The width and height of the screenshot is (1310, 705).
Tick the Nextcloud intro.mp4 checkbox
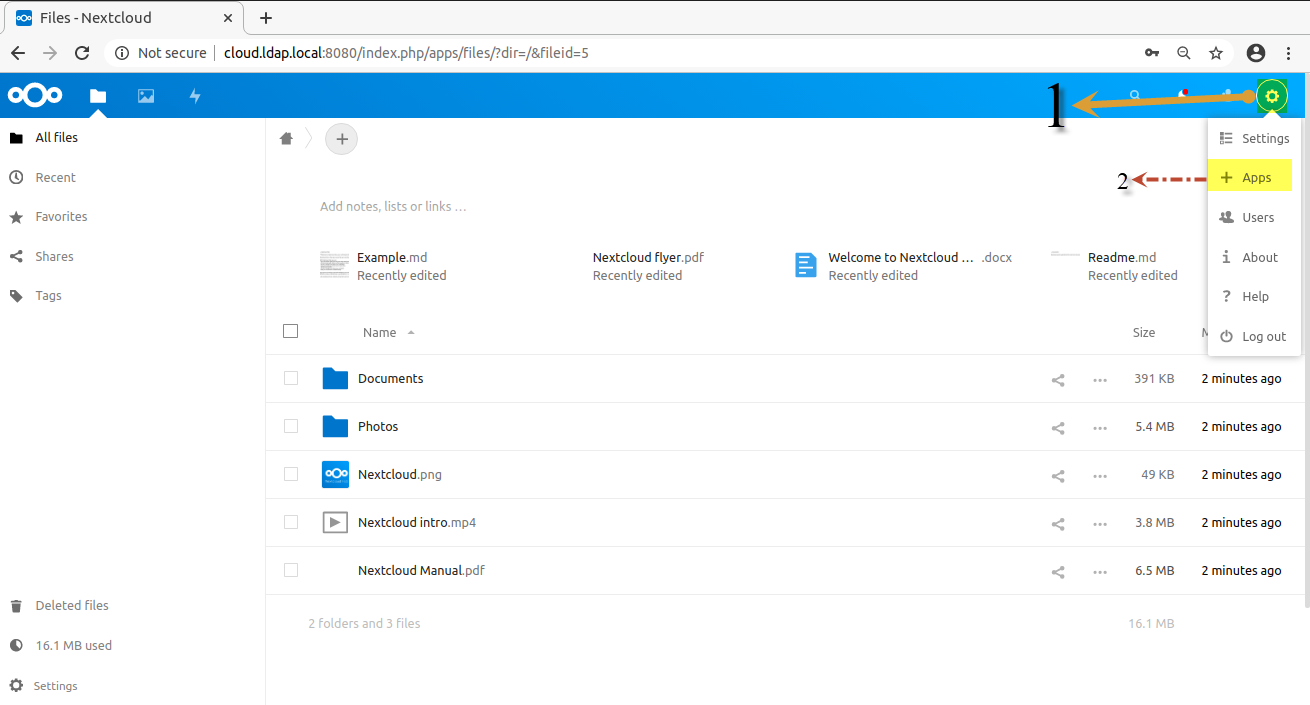point(291,522)
